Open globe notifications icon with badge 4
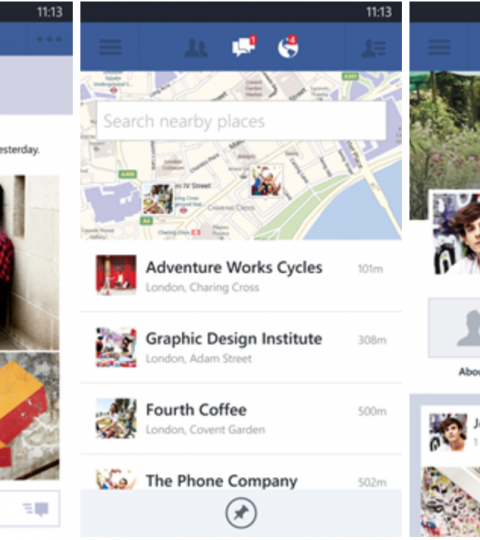The height and width of the screenshot is (540, 480). coord(288,46)
